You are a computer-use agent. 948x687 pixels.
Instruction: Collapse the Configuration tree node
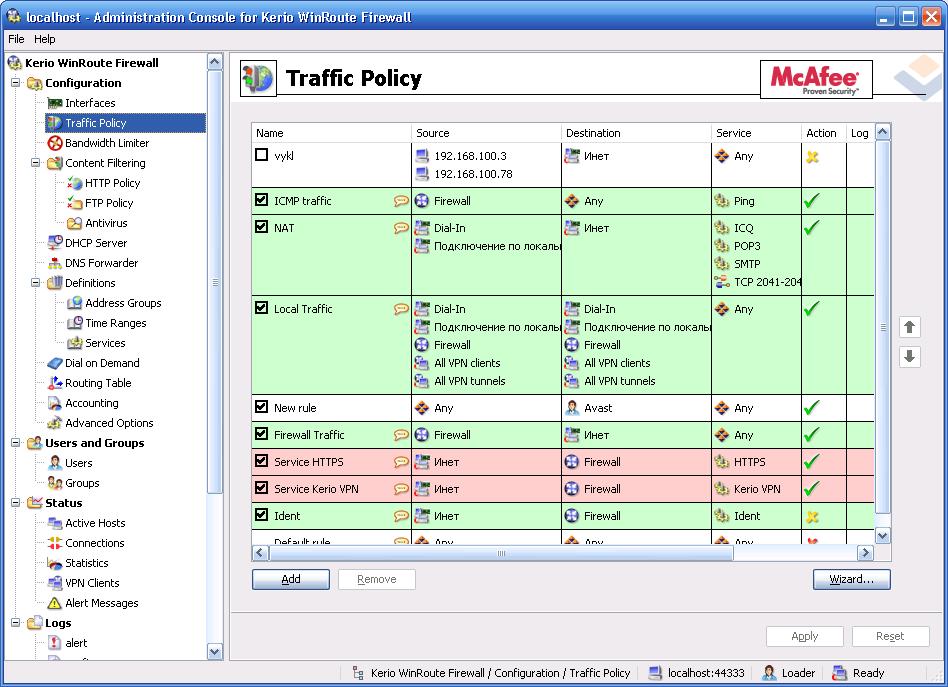point(16,82)
